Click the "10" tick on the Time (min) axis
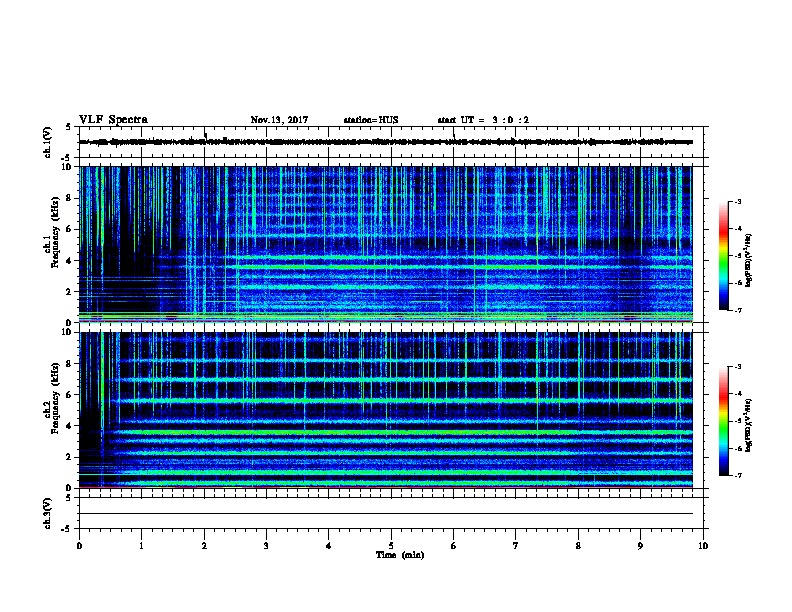The width and height of the screenshot is (792, 612). (x=703, y=545)
